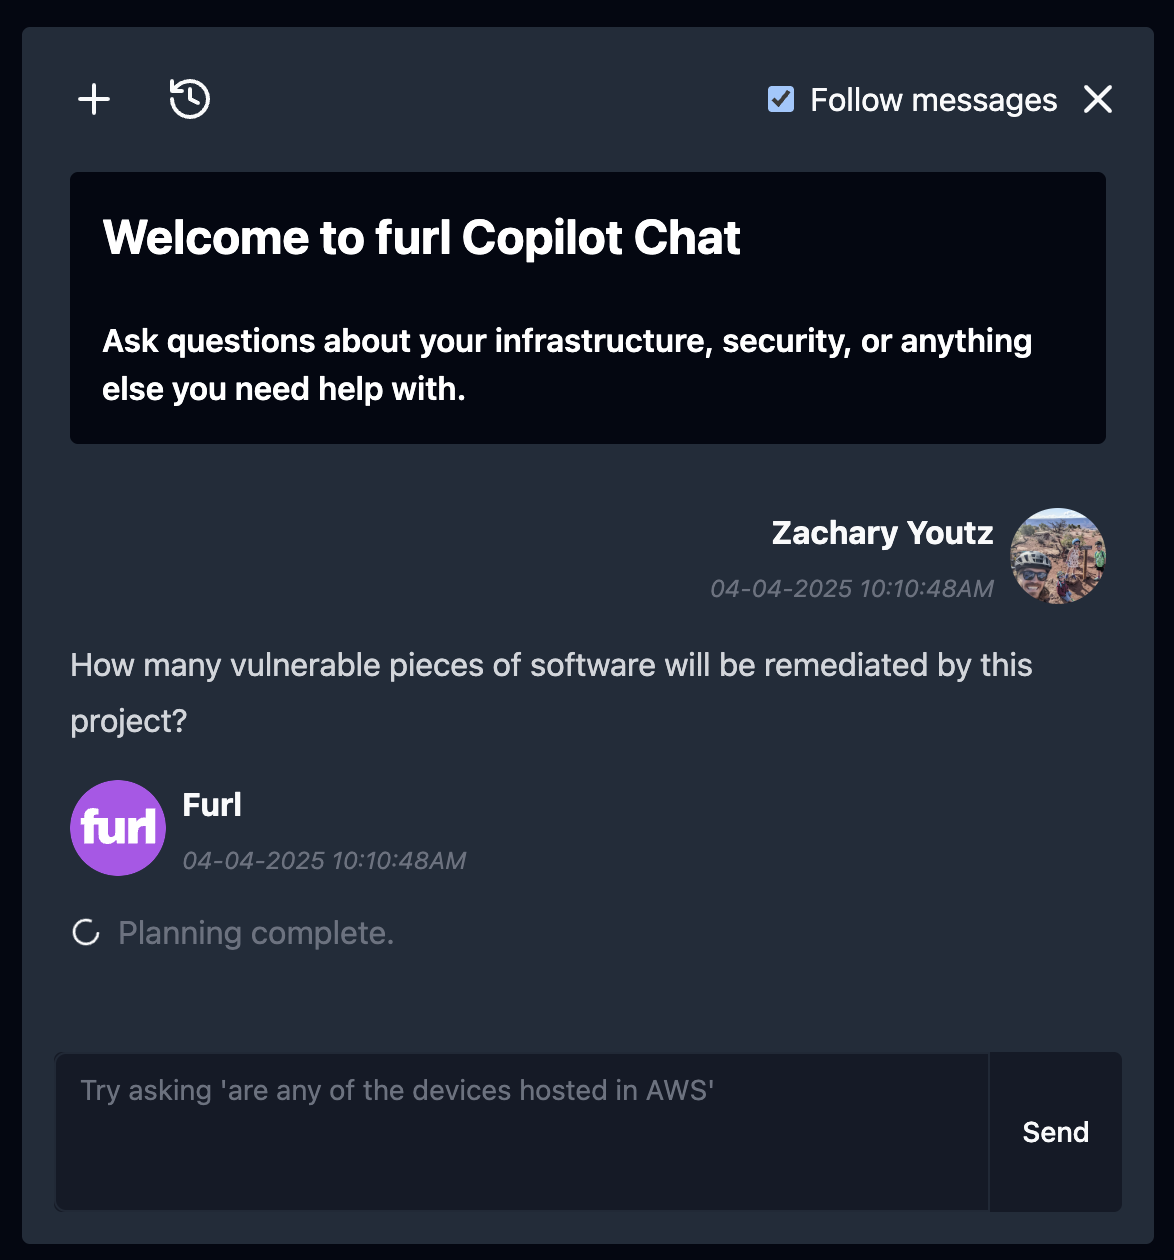
Task: Uncheck the Follow messages checkbox
Action: pos(780,99)
